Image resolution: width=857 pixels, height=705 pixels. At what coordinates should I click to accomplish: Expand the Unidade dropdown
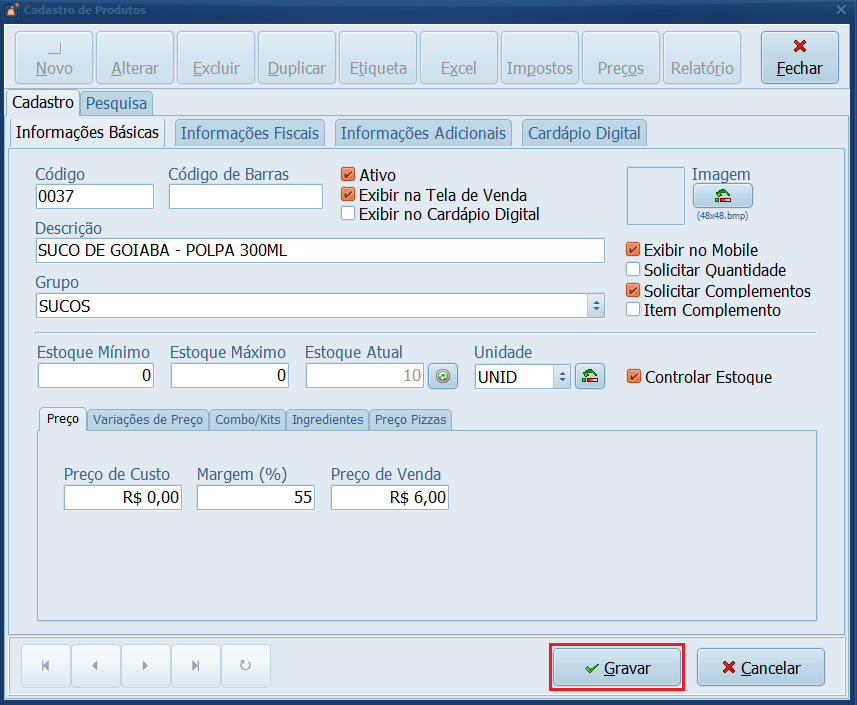(x=562, y=377)
